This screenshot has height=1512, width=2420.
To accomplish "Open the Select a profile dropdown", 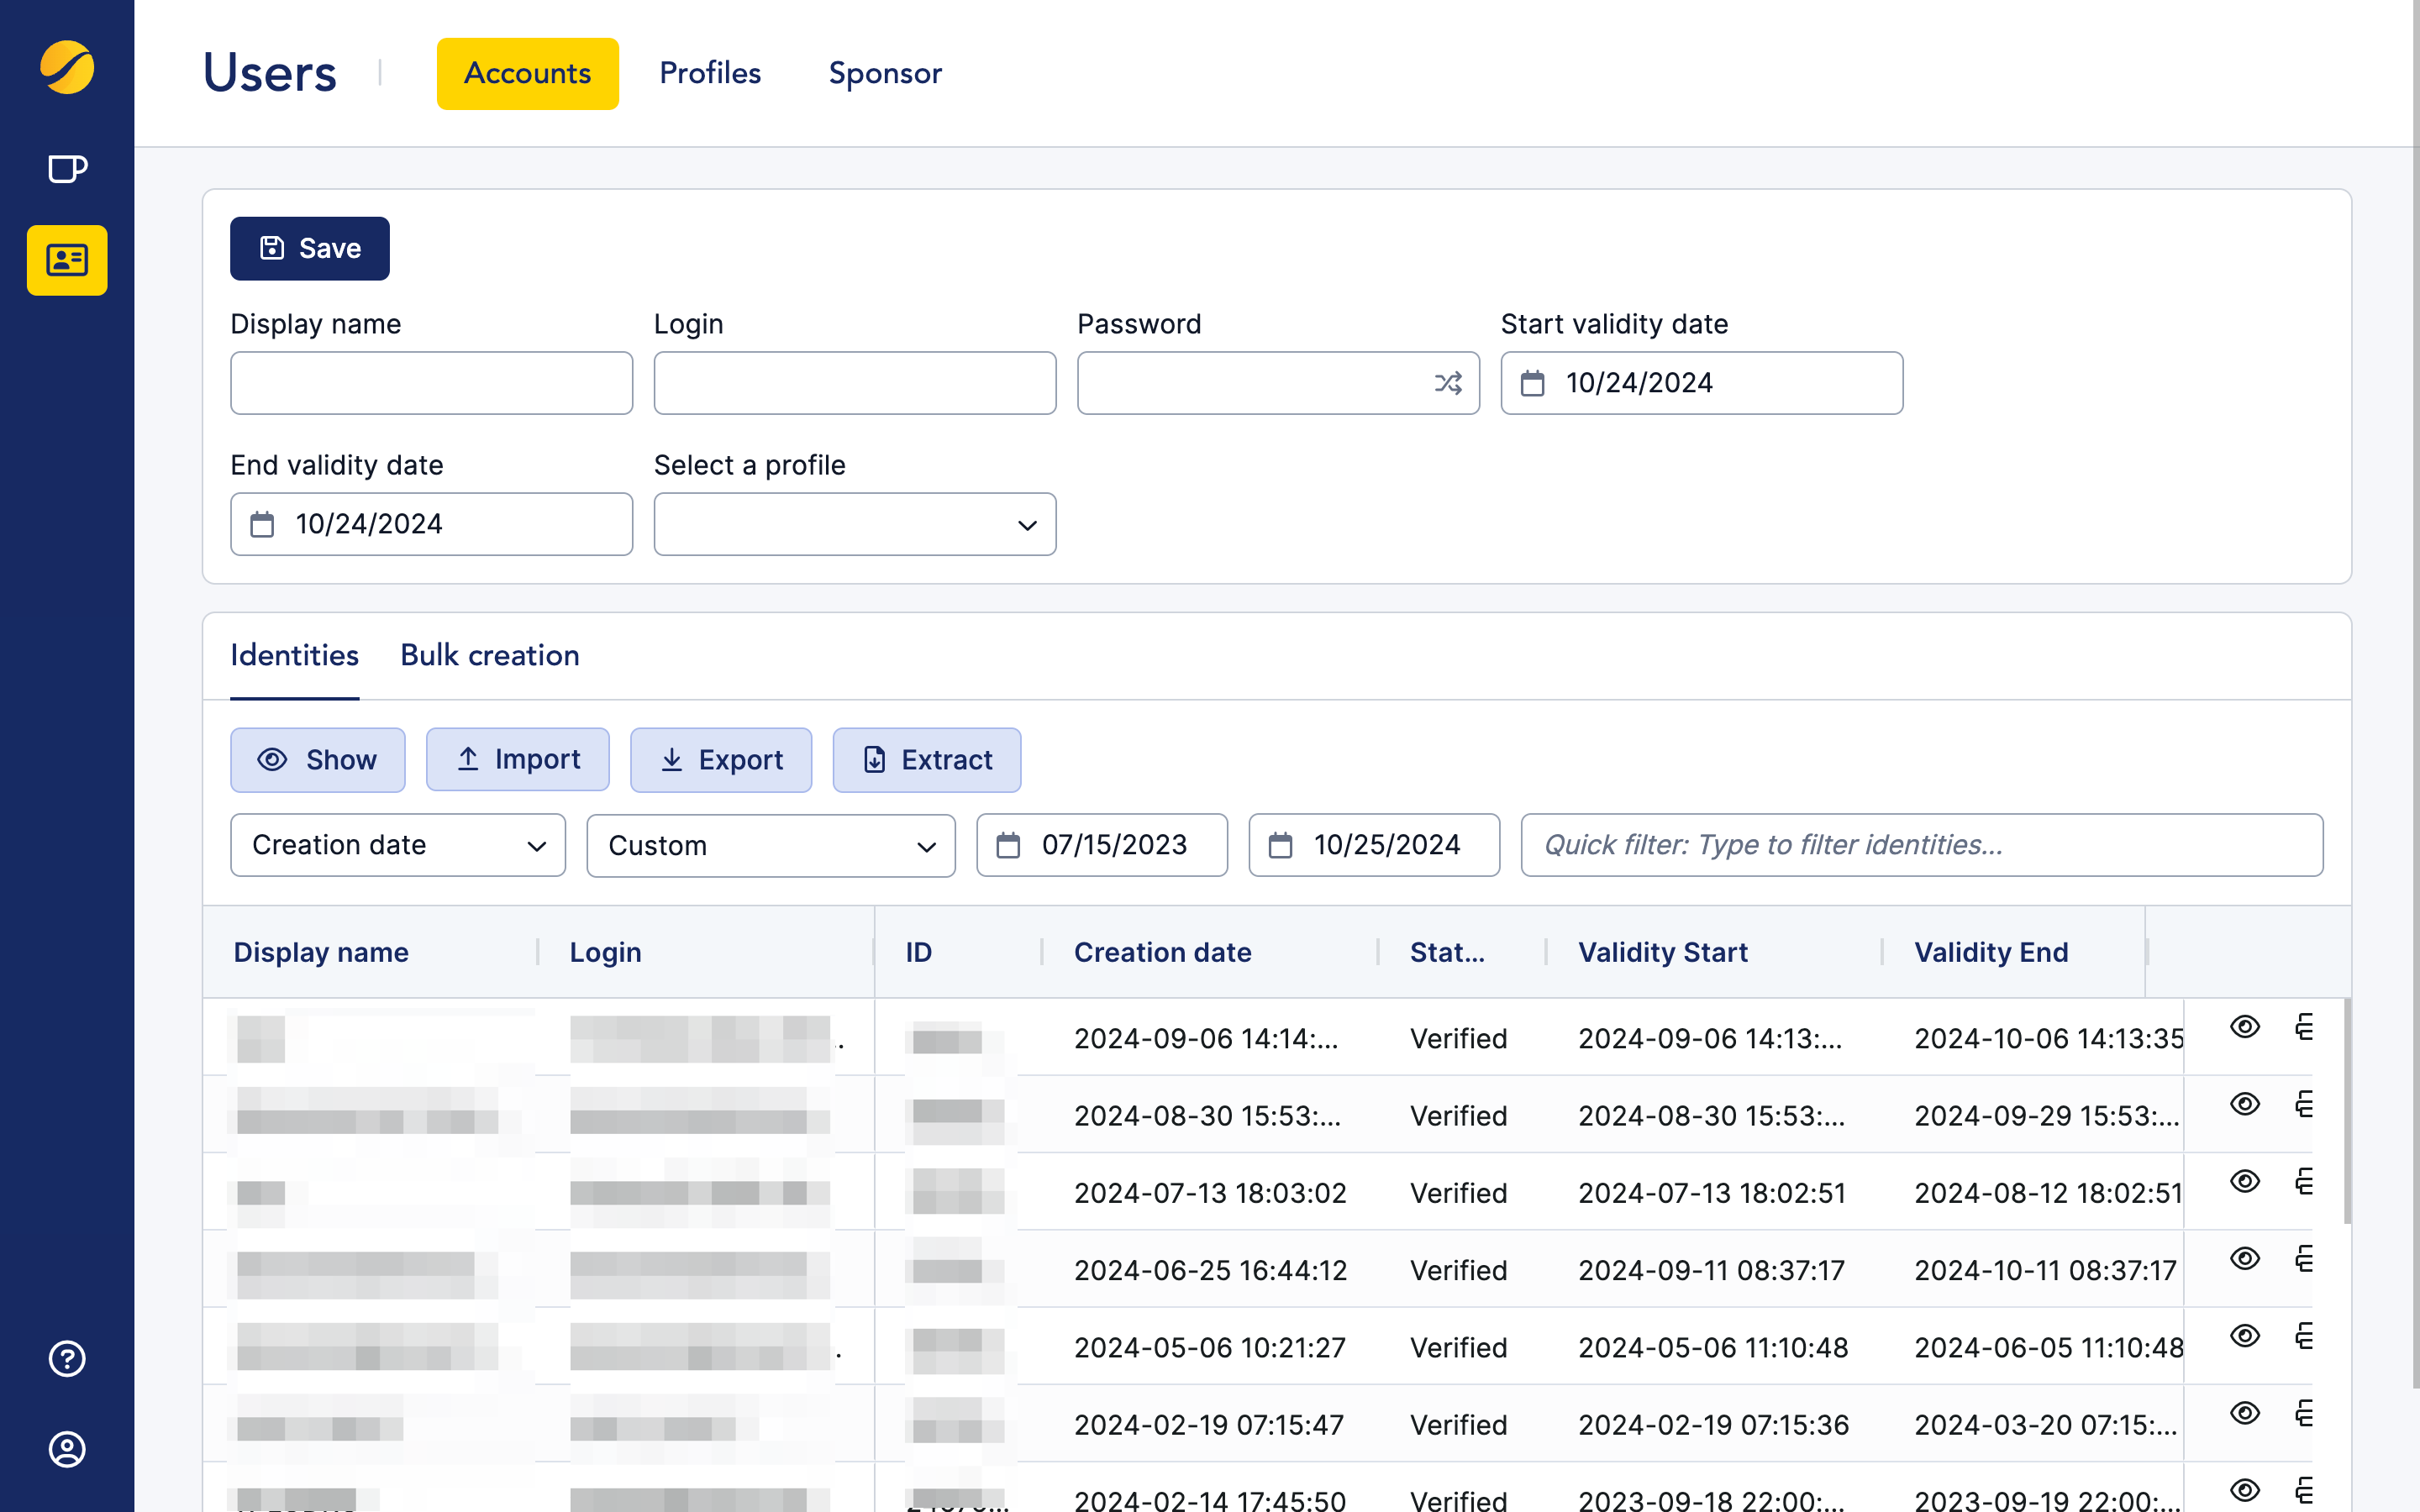I will click(x=854, y=524).
